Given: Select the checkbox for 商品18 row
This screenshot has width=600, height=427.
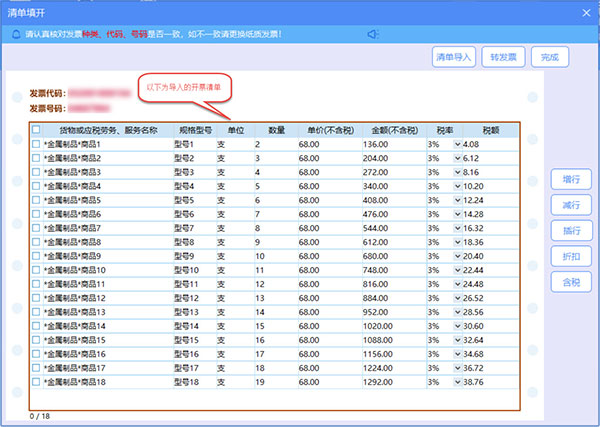Looking at the screenshot, I should (37, 382).
